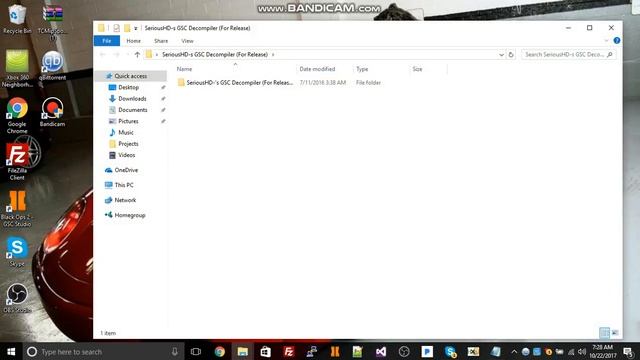640x360 pixels.
Task: Go to Videos in navigation pane
Action: (x=127, y=155)
